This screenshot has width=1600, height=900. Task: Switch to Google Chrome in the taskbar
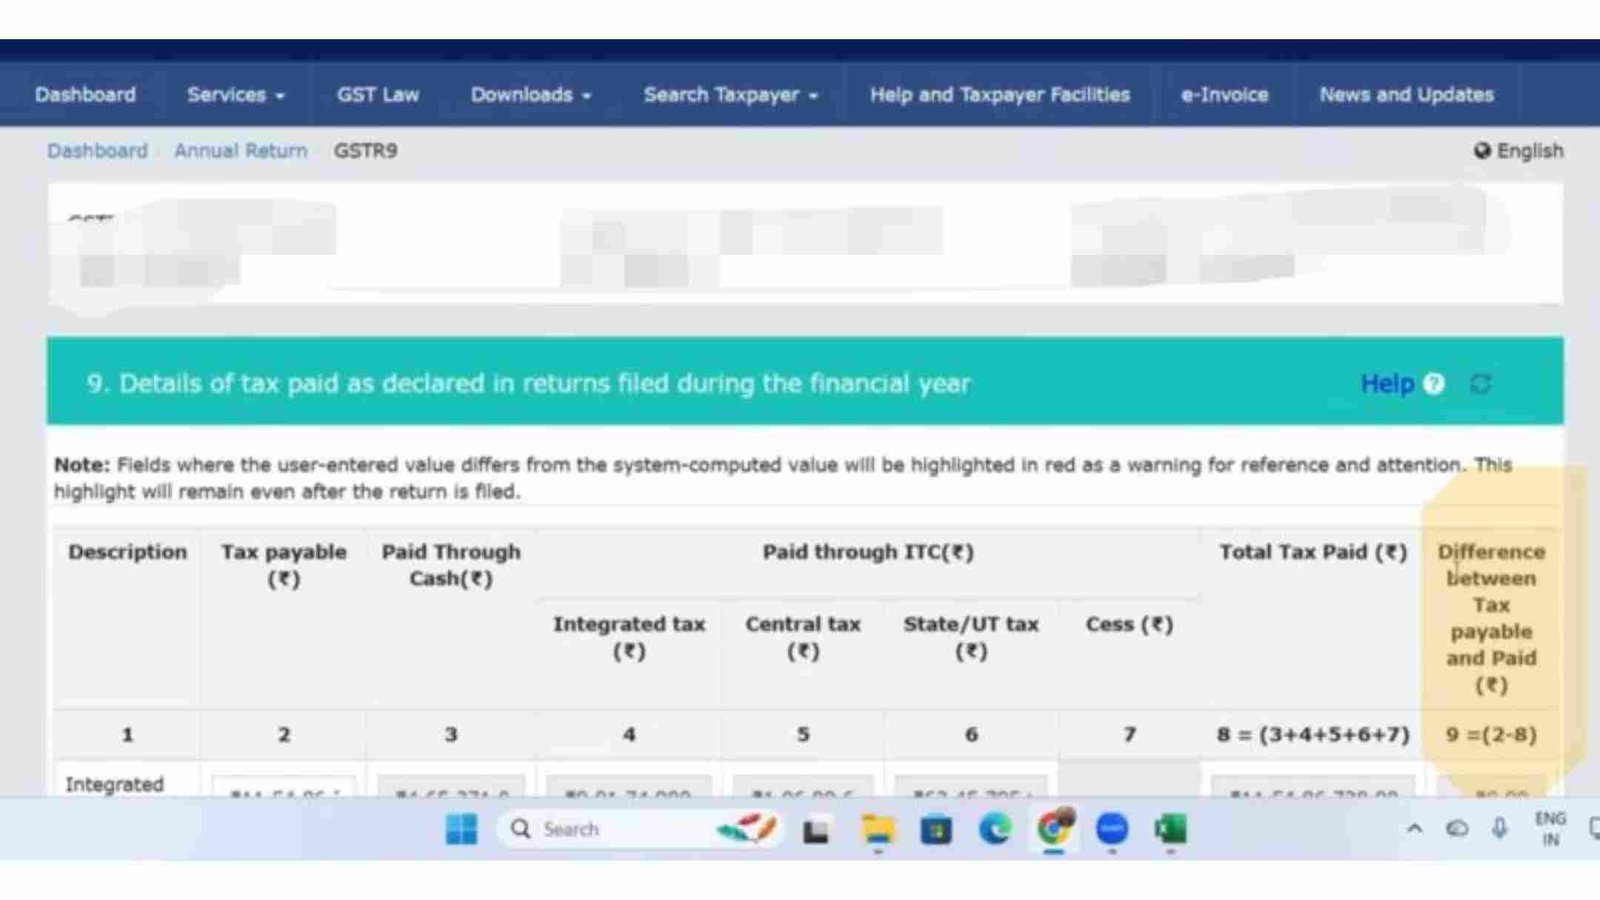coord(1053,829)
